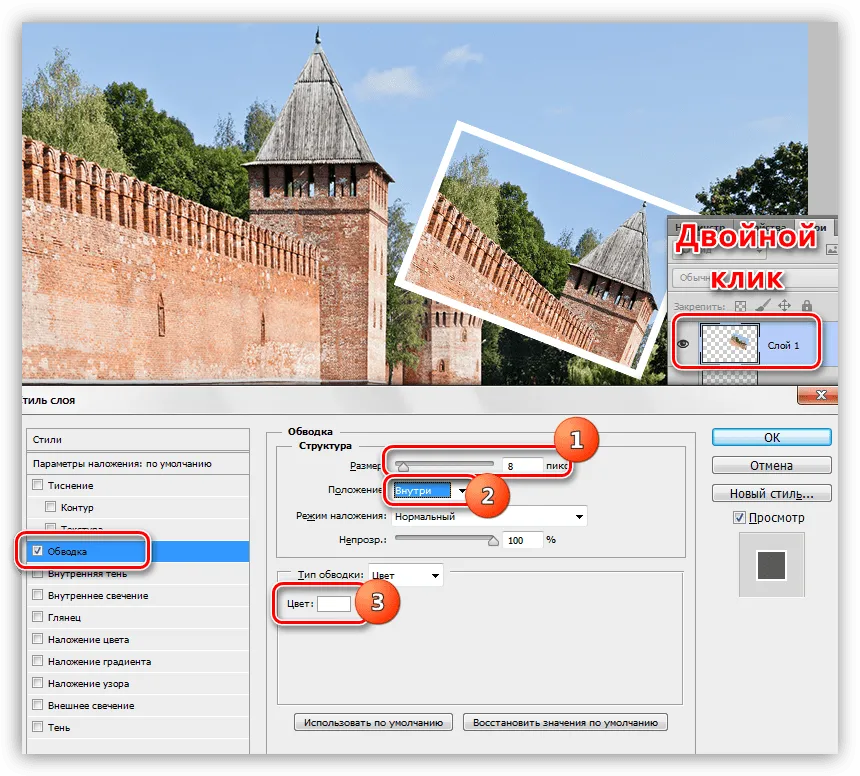Open layer blend mode dropdown Обычные

click(755, 277)
